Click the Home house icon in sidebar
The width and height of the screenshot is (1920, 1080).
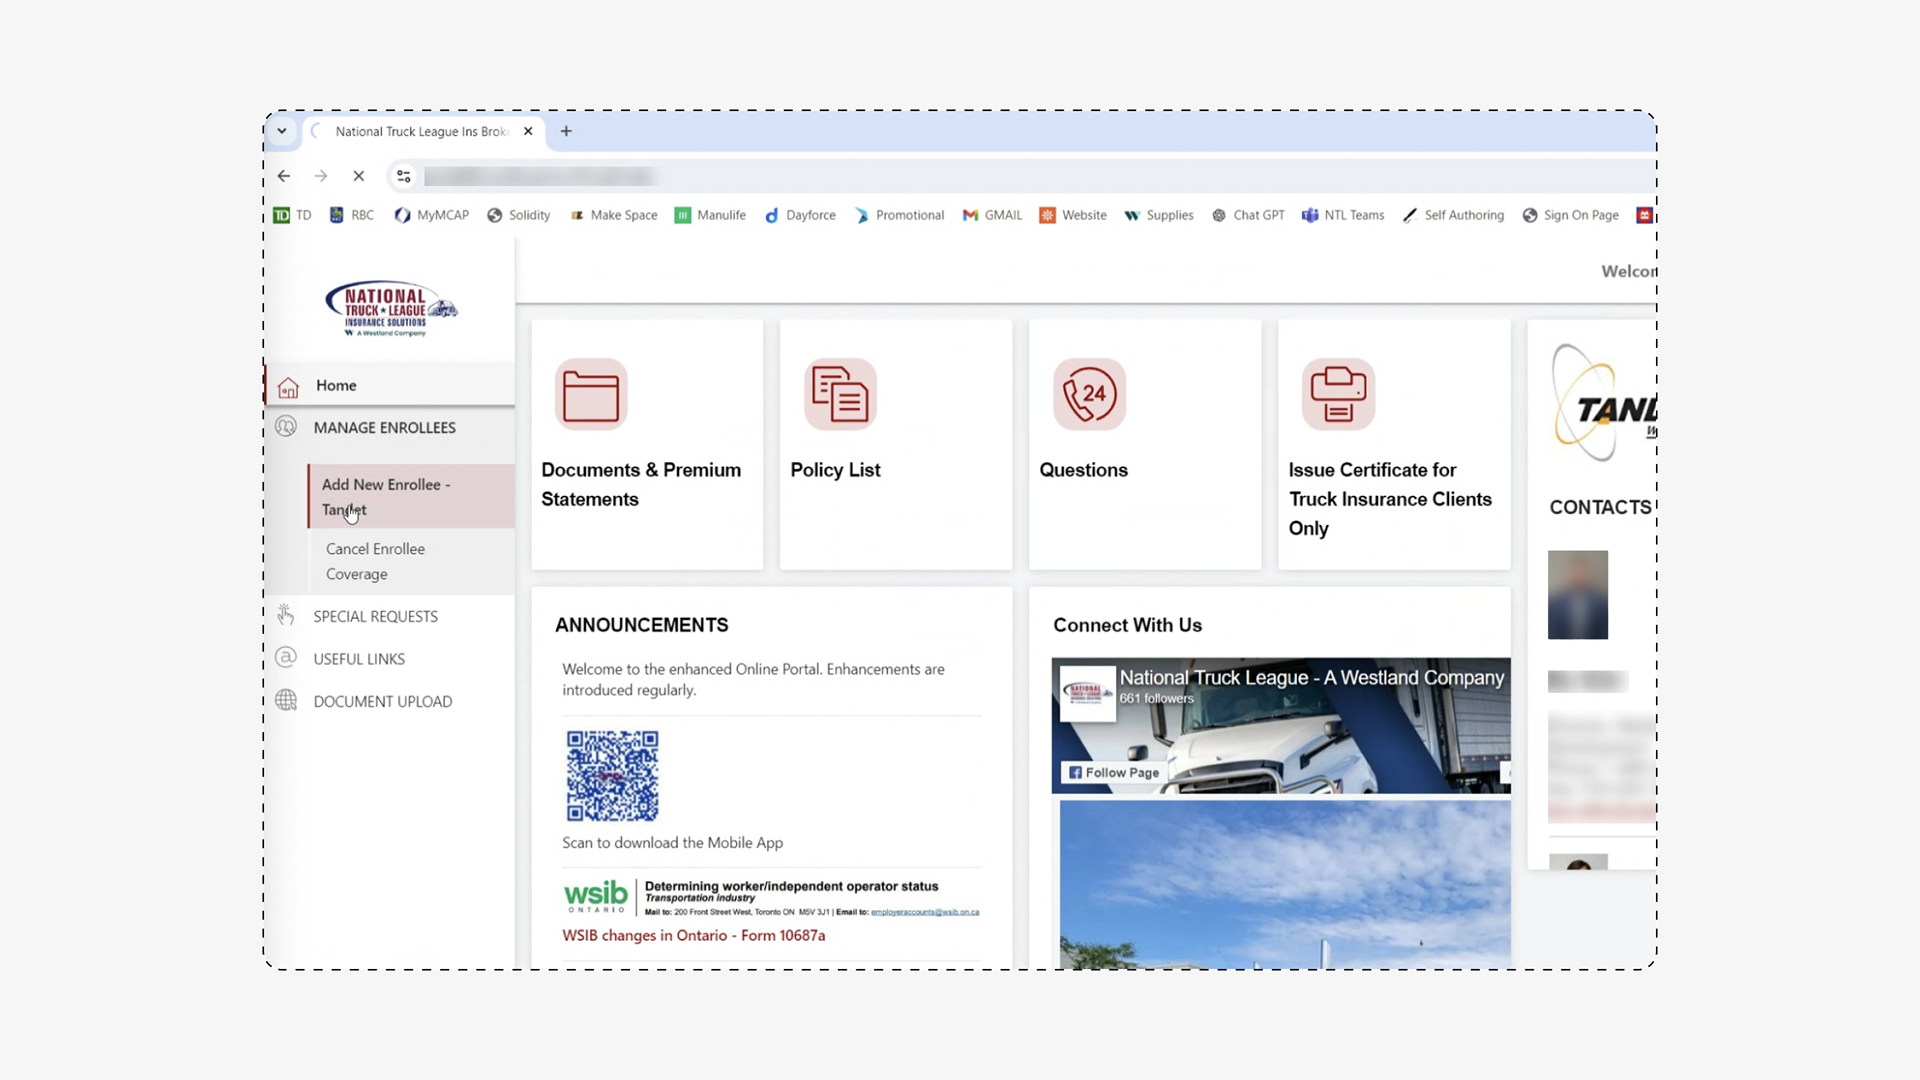(288, 387)
